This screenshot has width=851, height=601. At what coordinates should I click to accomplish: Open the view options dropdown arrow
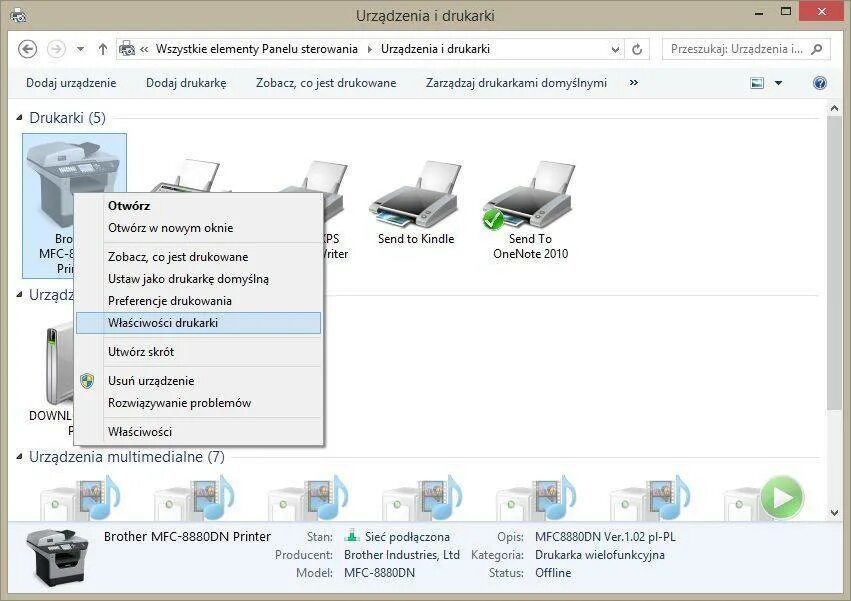click(x=778, y=83)
